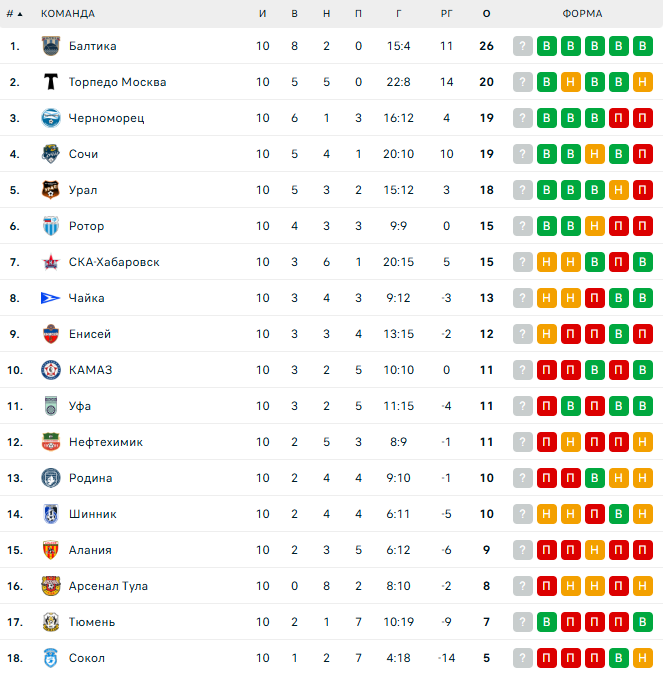This screenshot has height=675, width=670.
Task: Click the Чайка club pennant icon
Action: (51, 298)
